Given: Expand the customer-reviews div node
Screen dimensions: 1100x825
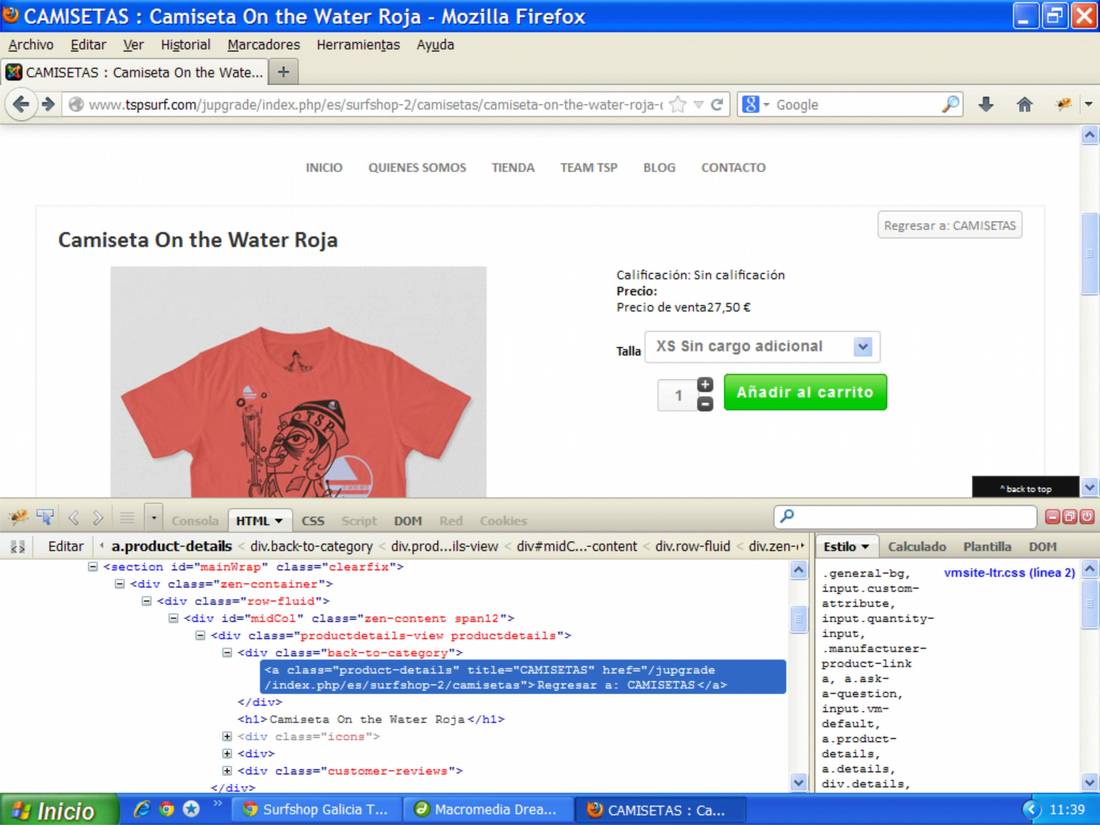Looking at the screenshot, I should (x=227, y=771).
